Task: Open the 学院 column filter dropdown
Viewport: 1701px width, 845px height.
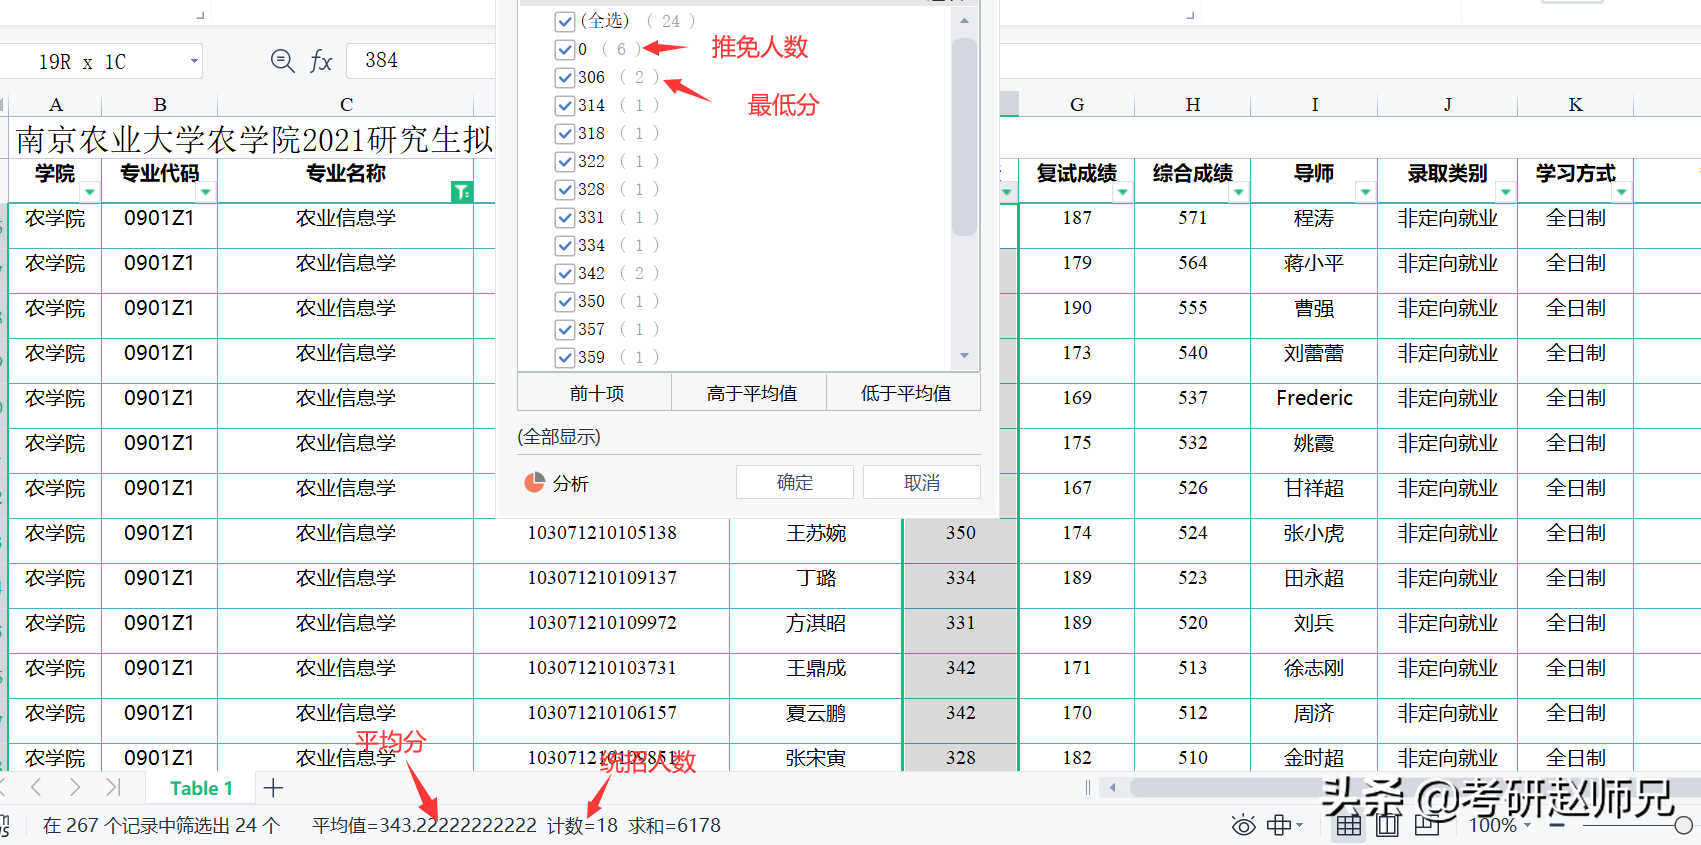Action: pyautogui.click(x=90, y=192)
